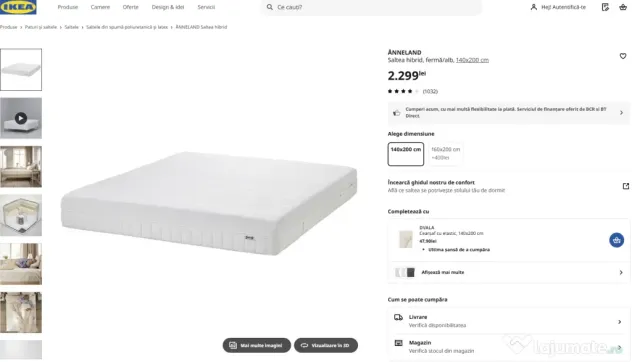
Task: Click the IKEA logo
Action: [x=18, y=7]
